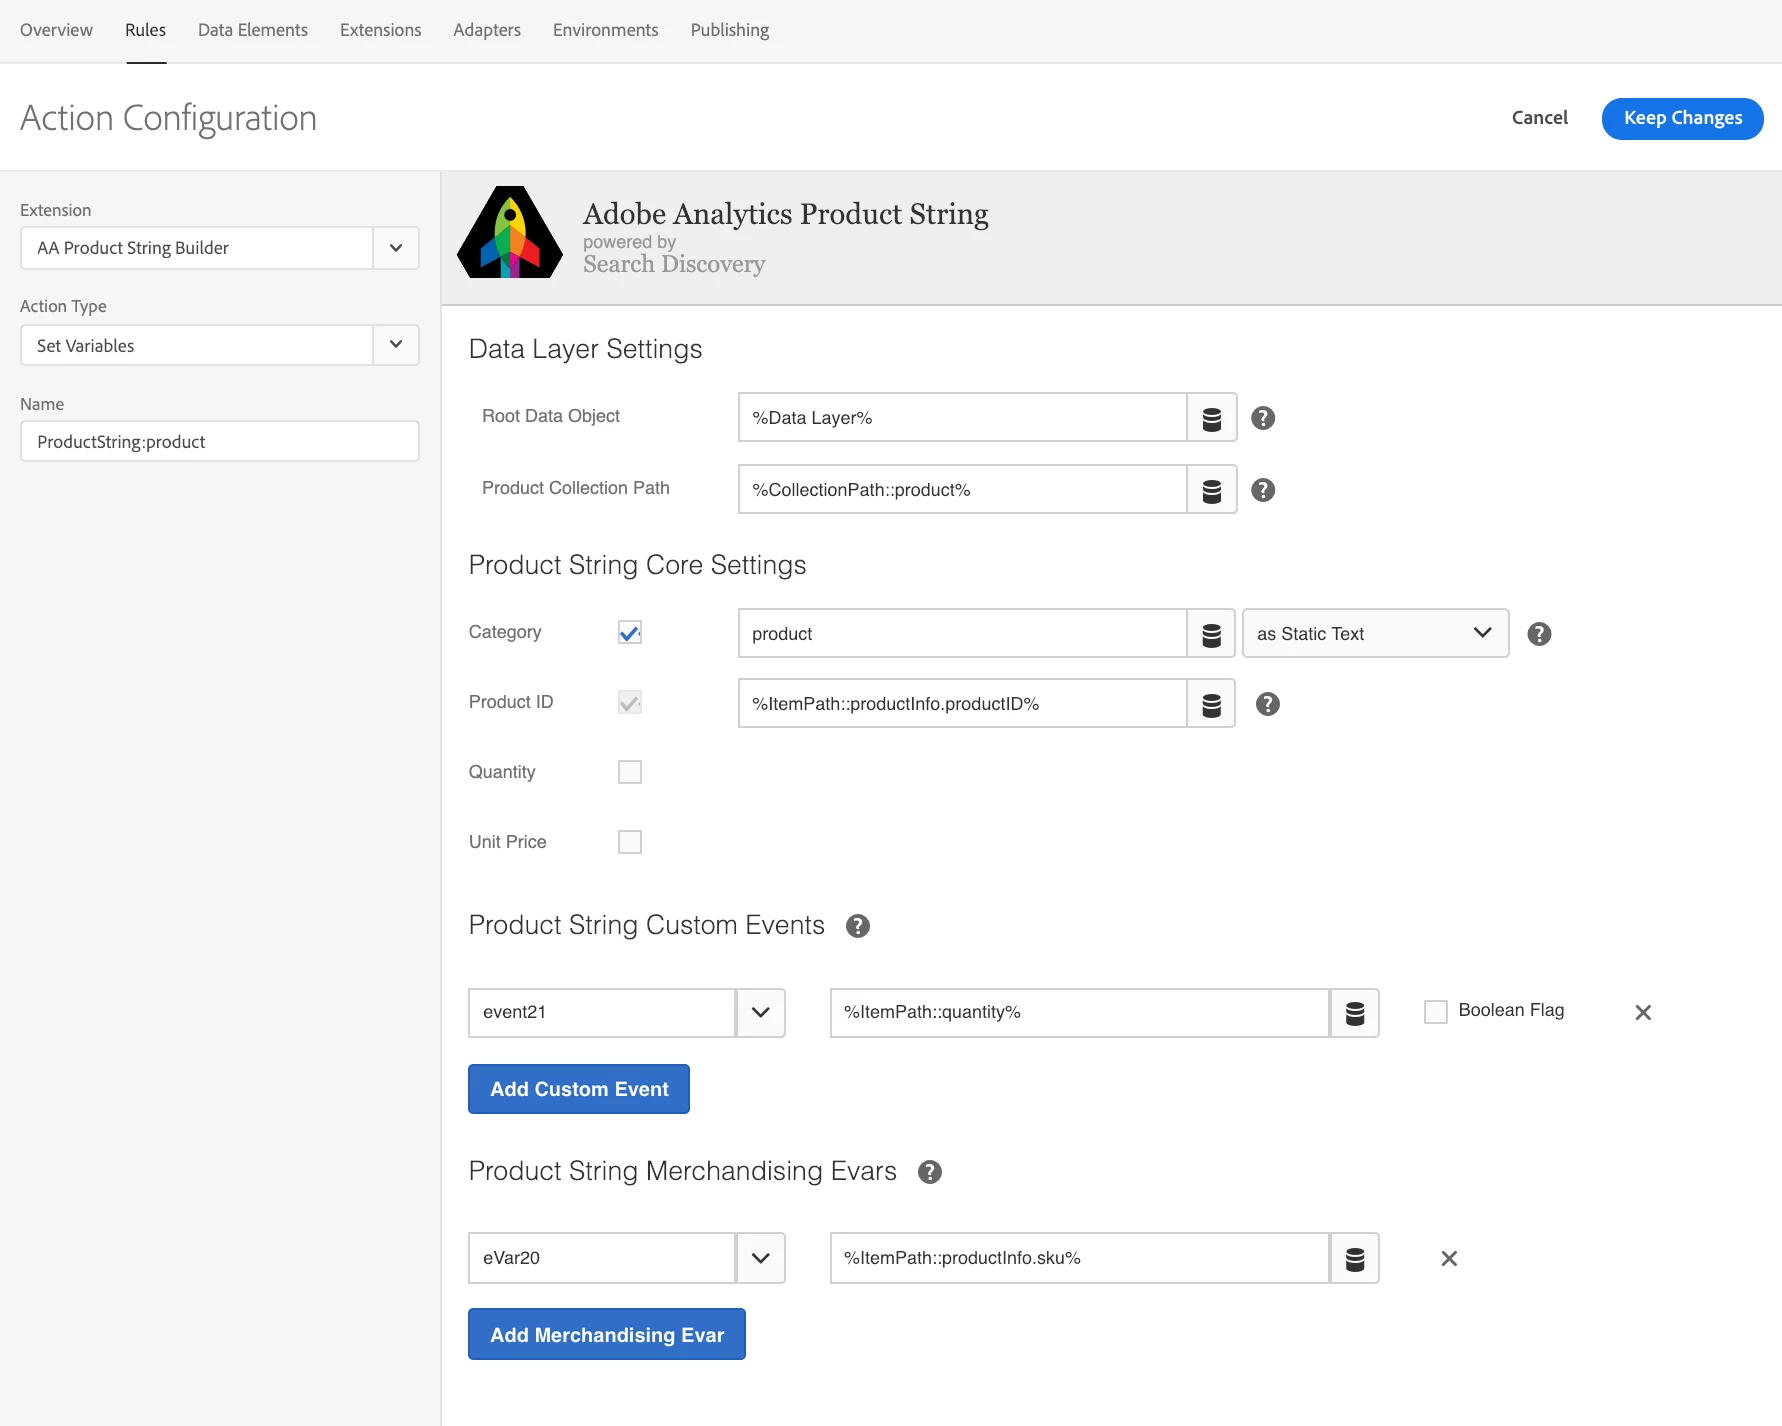Toggle the Category checkbox

(630, 633)
